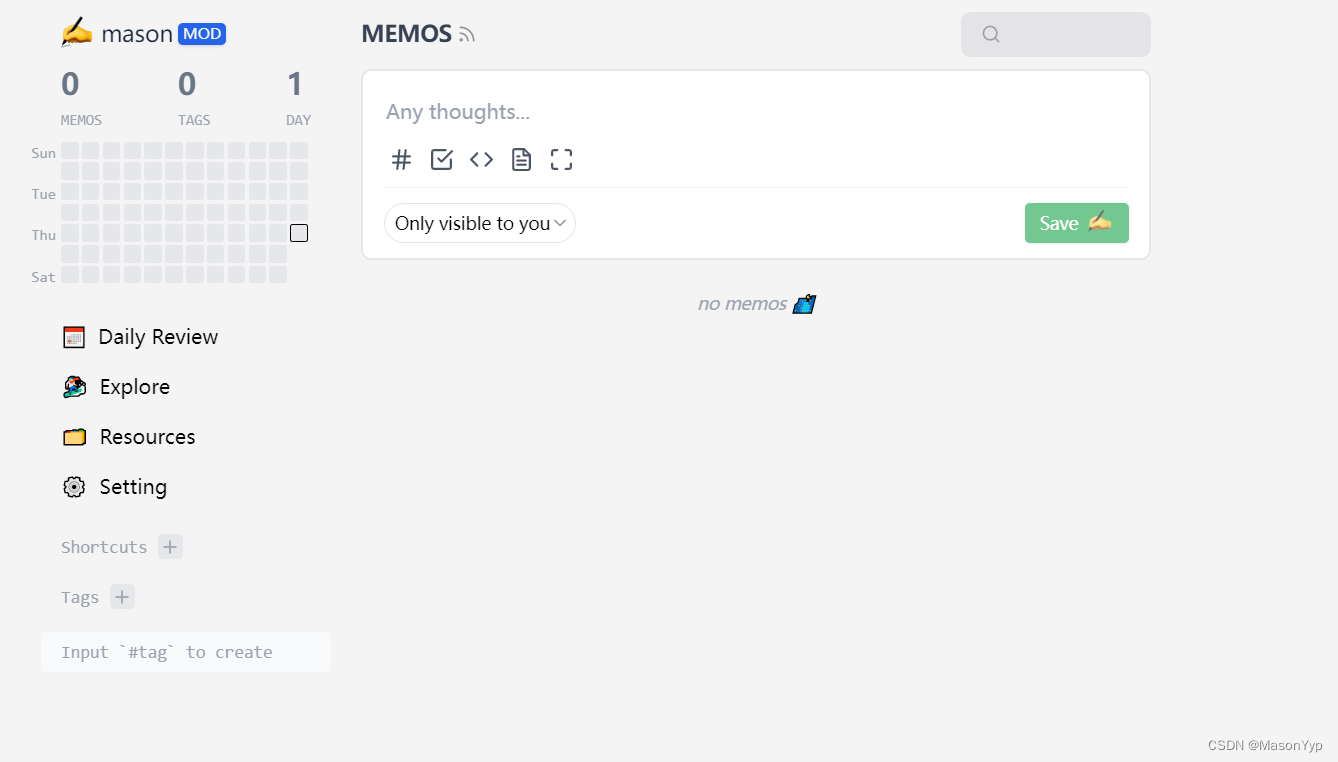
Task: Open the memo visibility dropdown
Action: tap(479, 223)
